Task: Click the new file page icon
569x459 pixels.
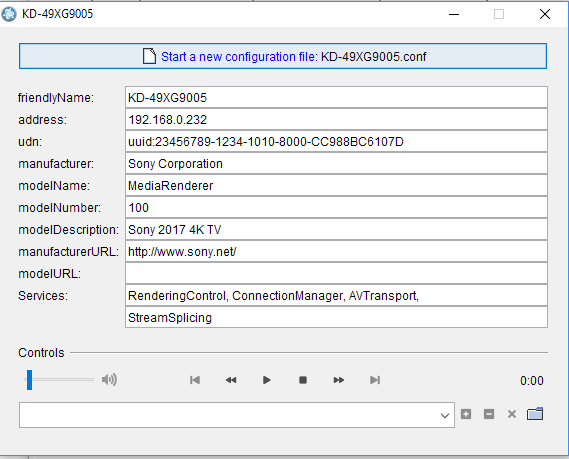Action: click(149, 56)
